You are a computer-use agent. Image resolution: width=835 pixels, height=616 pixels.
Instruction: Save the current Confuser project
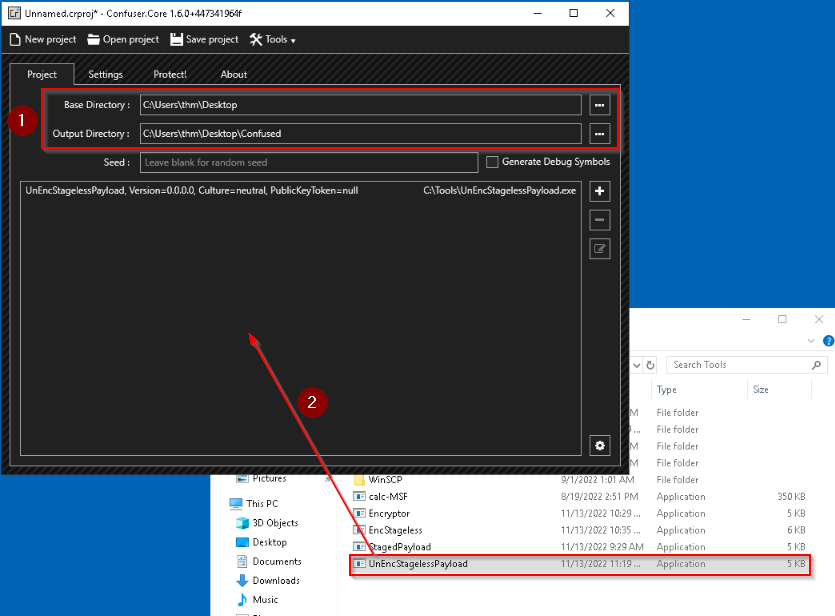click(x=204, y=39)
